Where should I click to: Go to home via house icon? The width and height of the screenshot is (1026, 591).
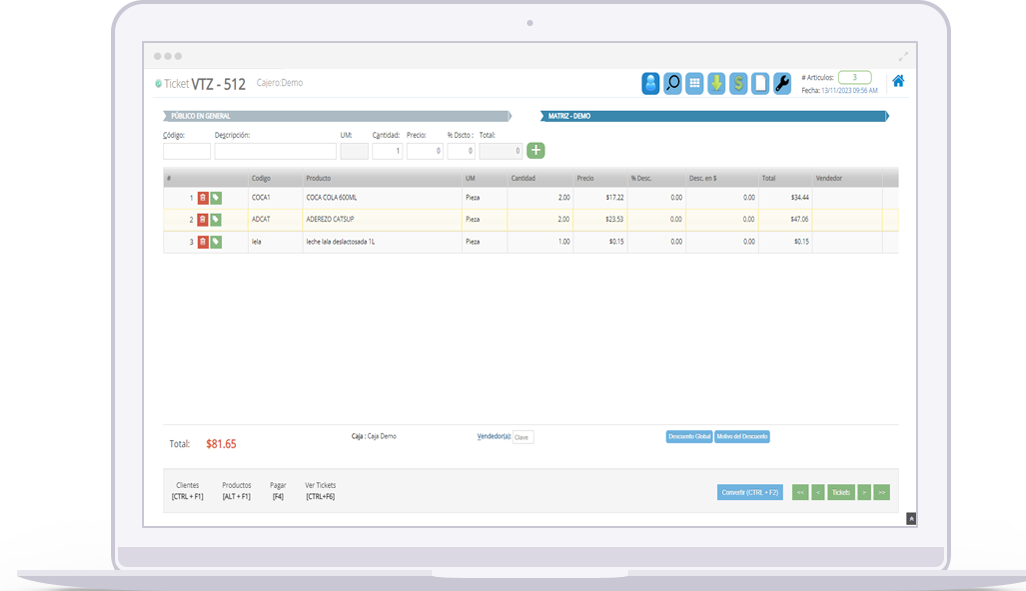point(898,81)
